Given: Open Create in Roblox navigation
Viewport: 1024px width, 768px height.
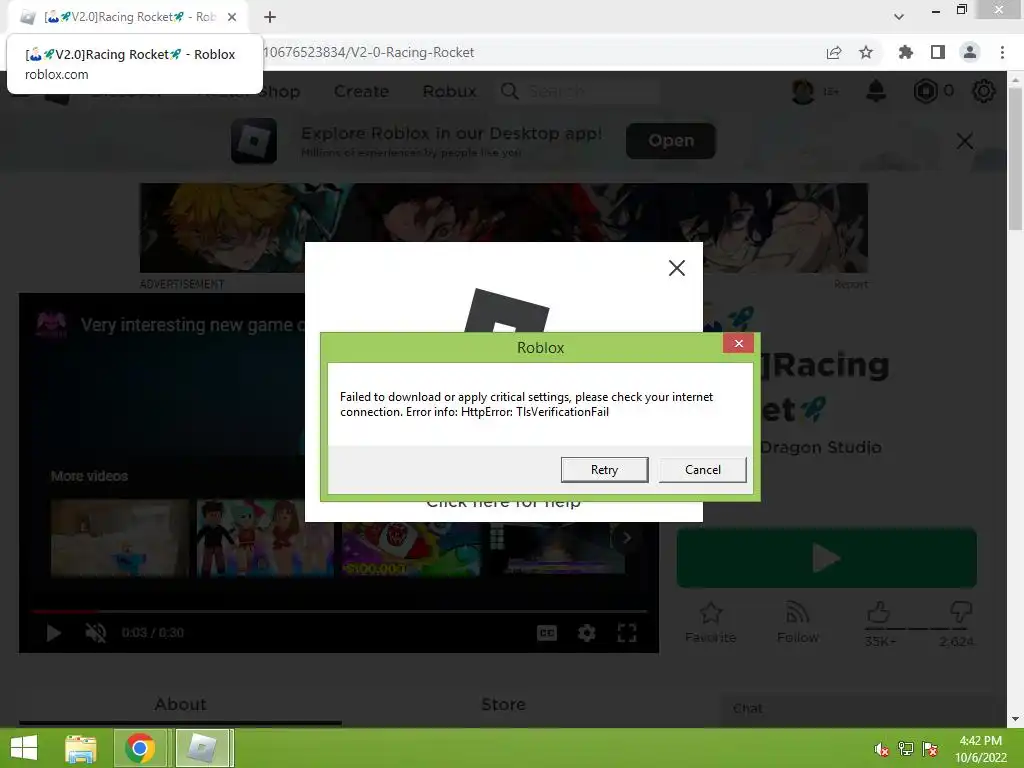Looking at the screenshot, I should [361, 91].
